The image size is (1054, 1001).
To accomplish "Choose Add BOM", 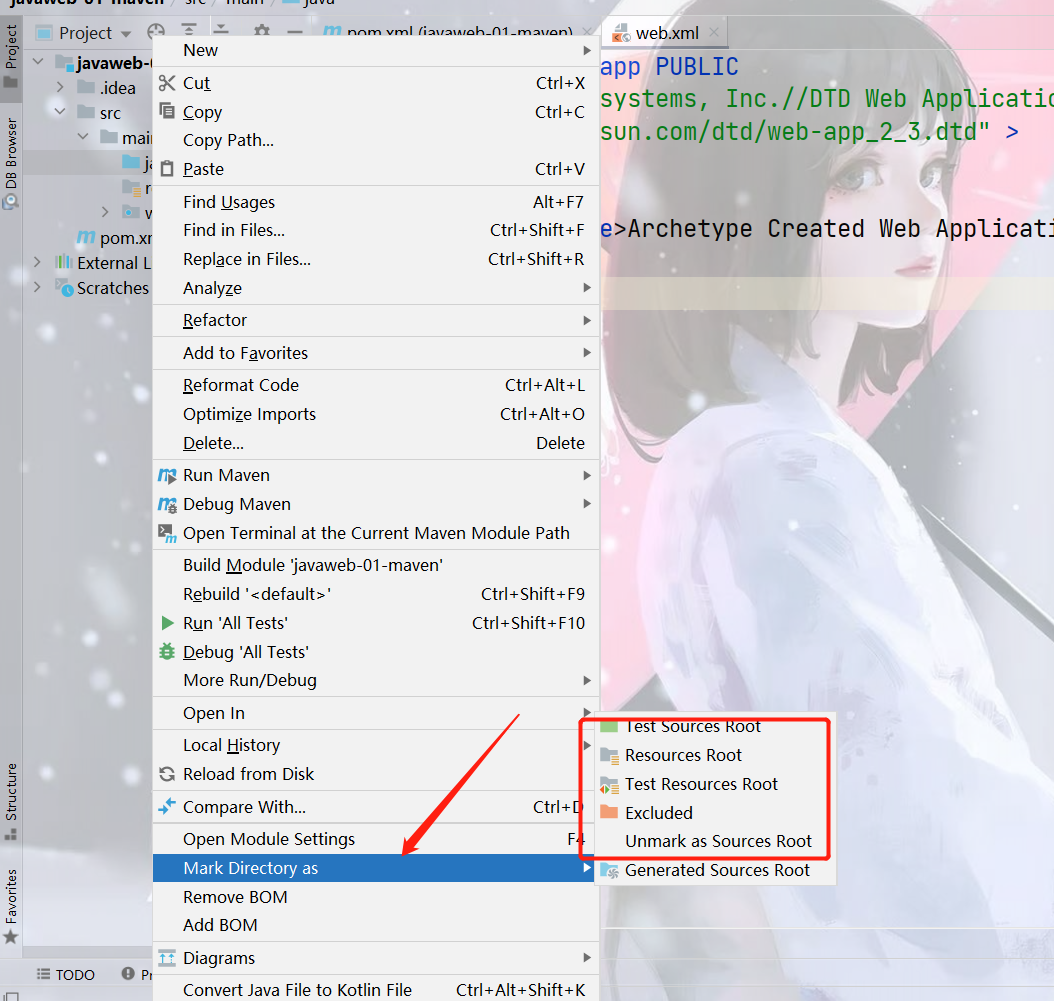I will click(375, 926).
